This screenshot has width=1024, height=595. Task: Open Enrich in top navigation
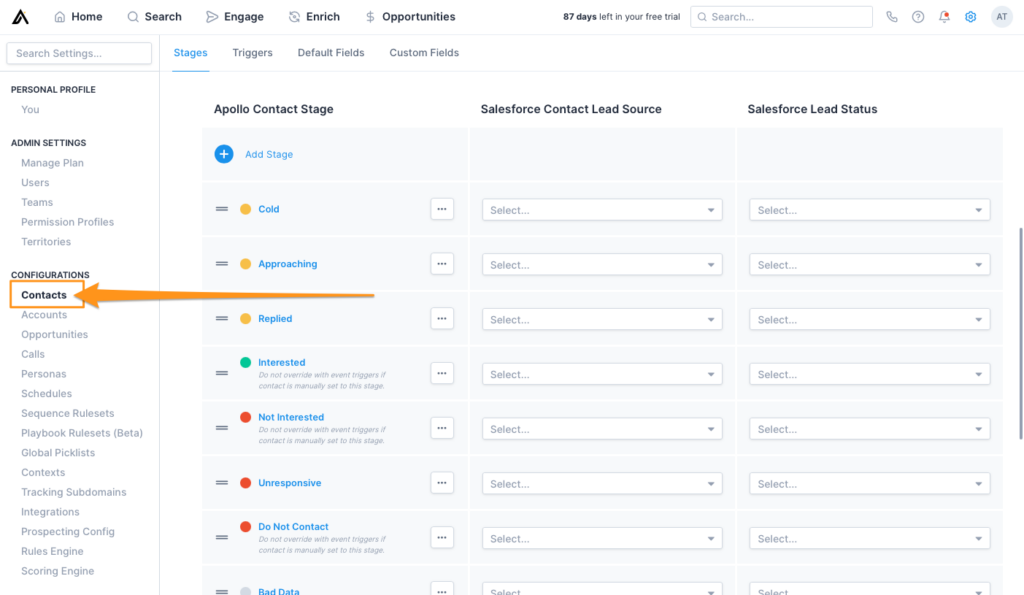coord(314,17)
